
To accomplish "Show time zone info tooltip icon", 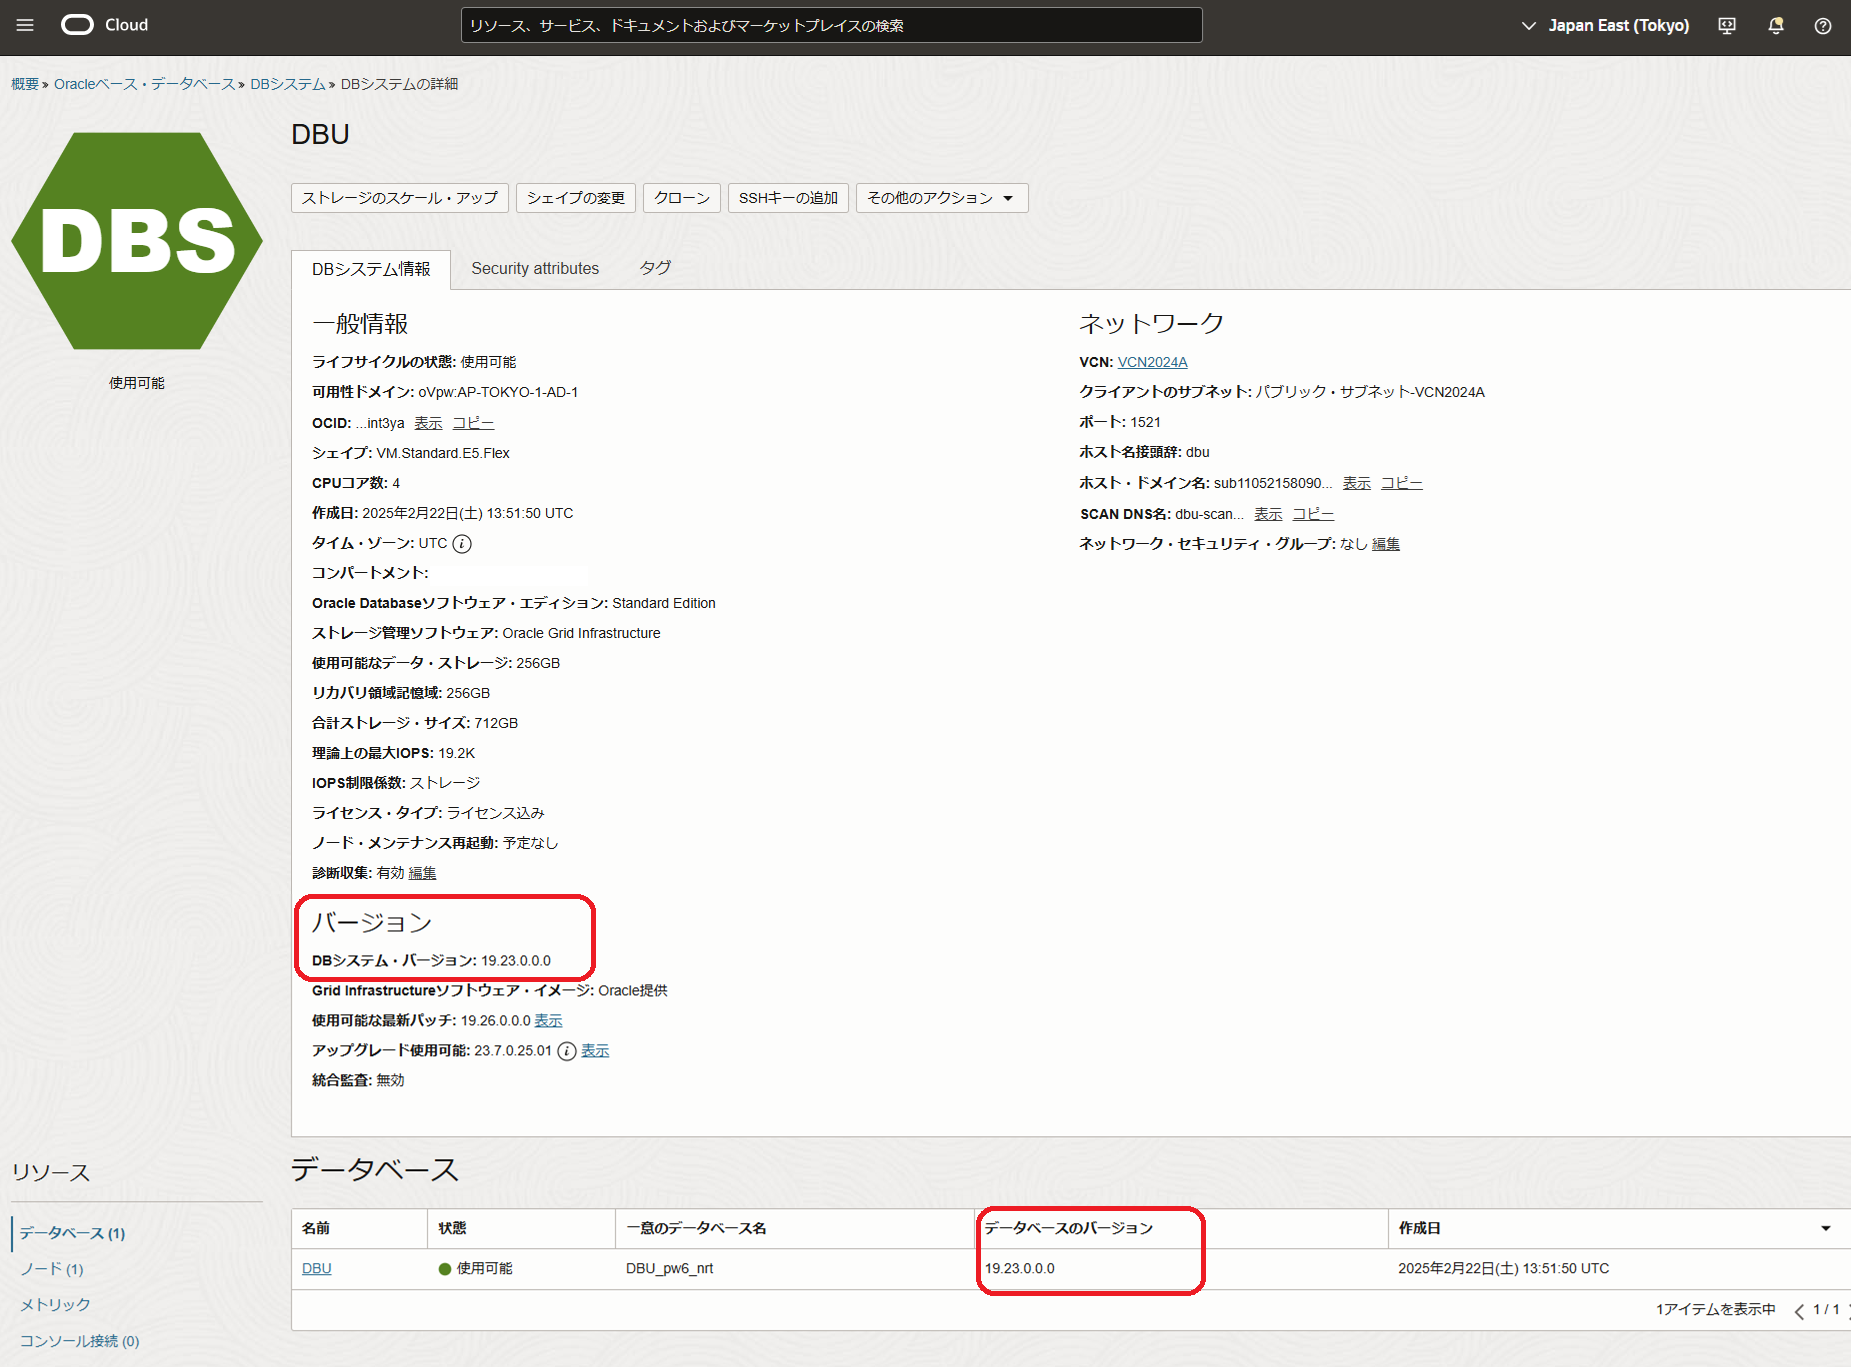I will coord(462,544).
